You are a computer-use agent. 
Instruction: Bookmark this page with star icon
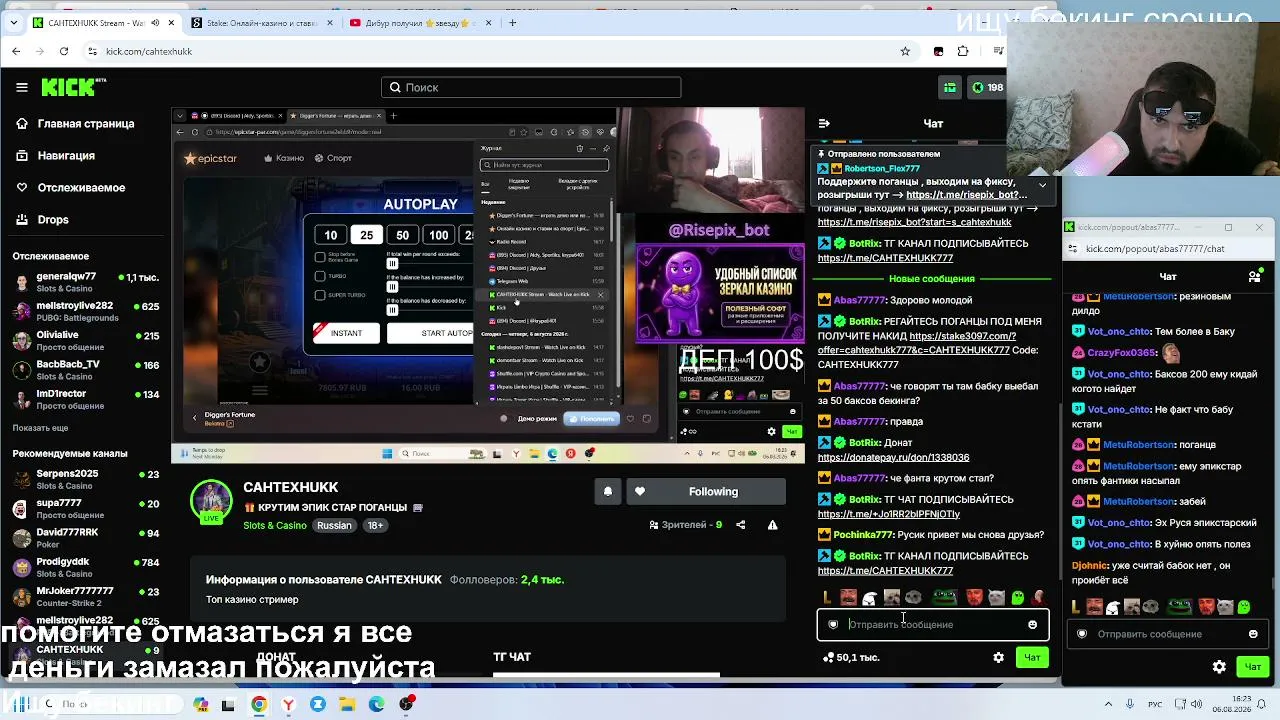coord(905,51)
